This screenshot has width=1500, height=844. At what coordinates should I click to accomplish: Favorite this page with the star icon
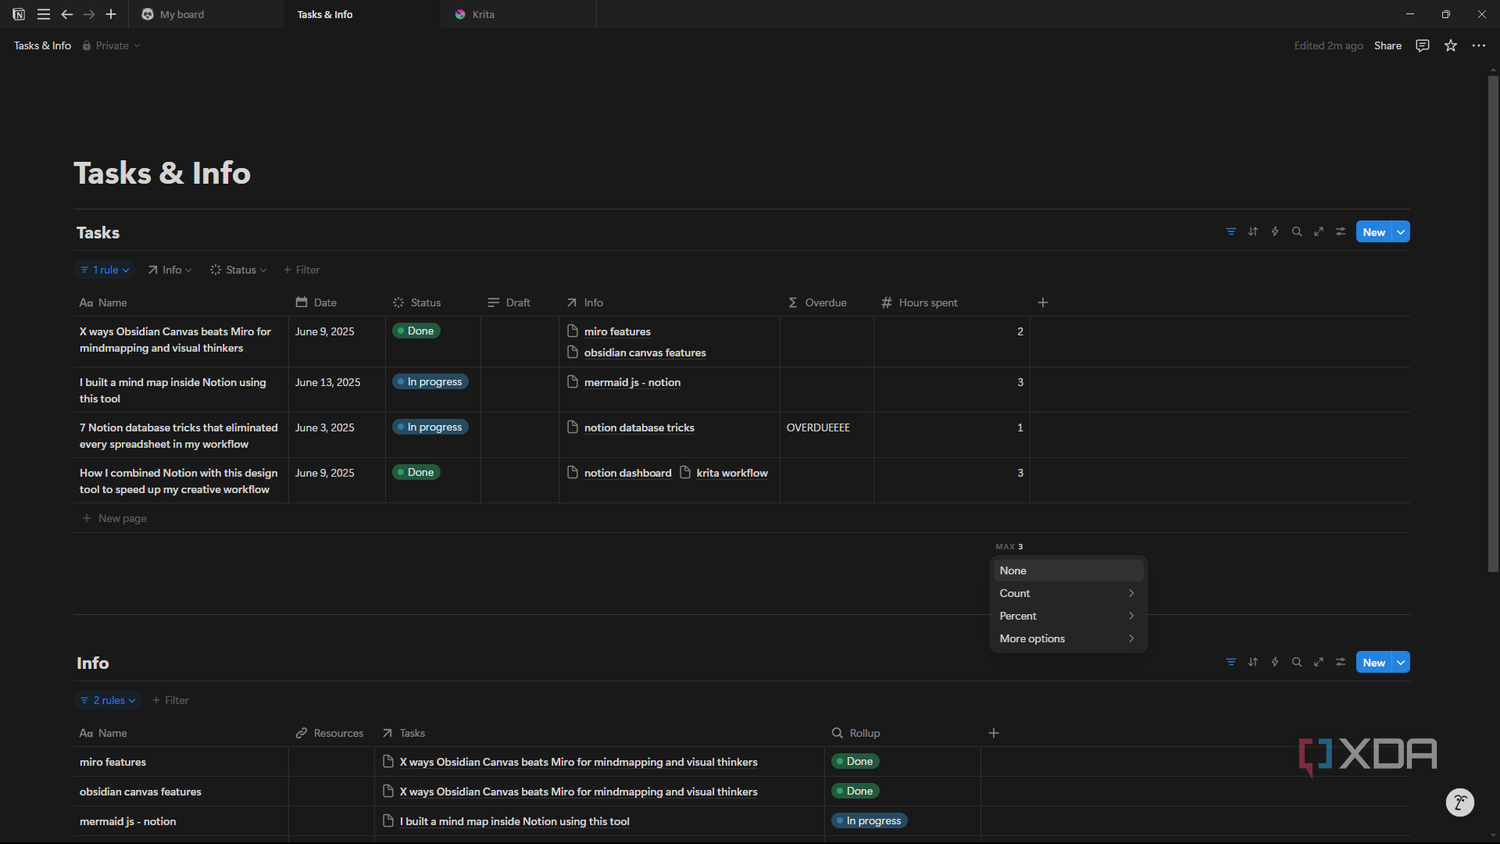pyautogui.click(x=1451, y=46)
